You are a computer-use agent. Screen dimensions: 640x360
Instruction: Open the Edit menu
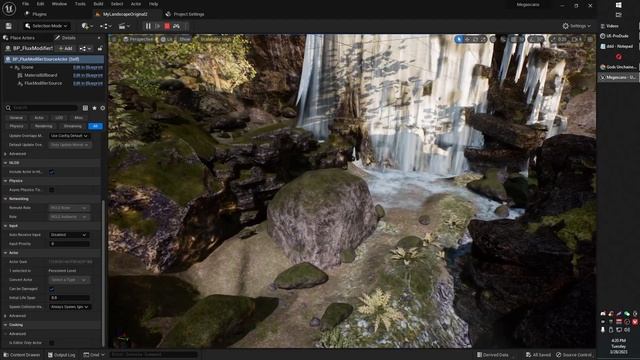(x=40, y=4)
